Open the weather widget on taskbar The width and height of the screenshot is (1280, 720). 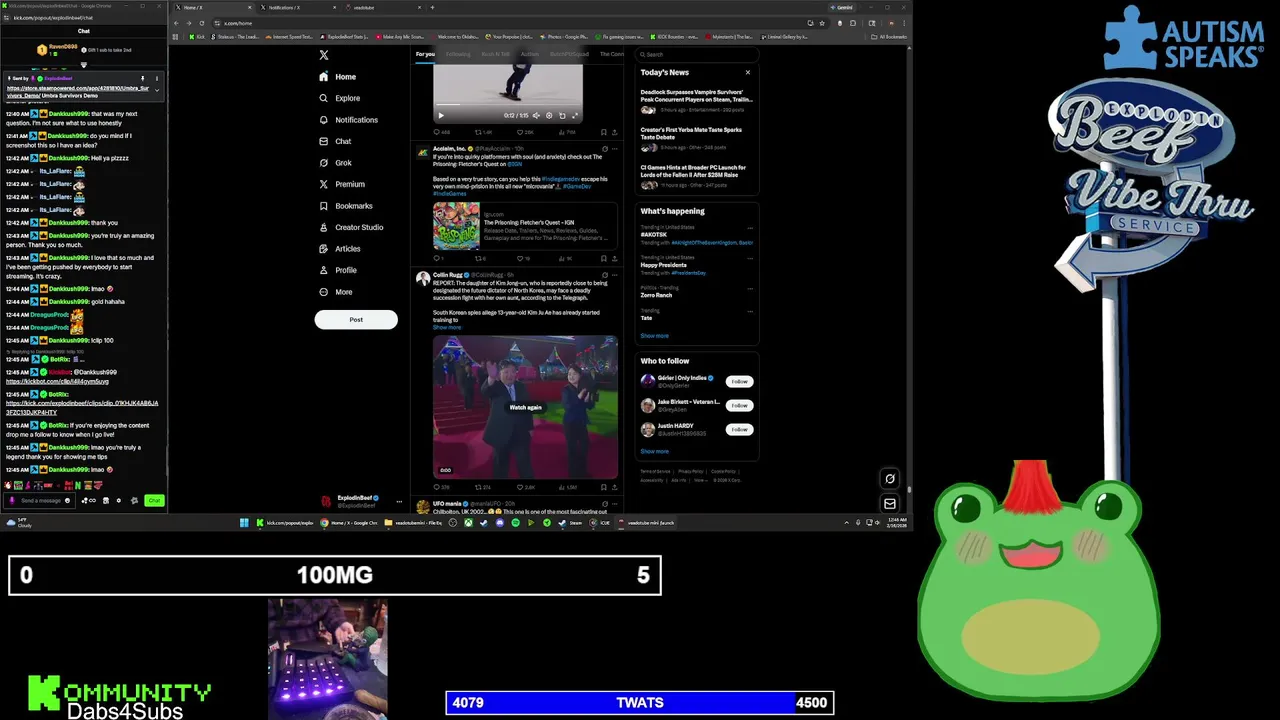click(17, 522)
